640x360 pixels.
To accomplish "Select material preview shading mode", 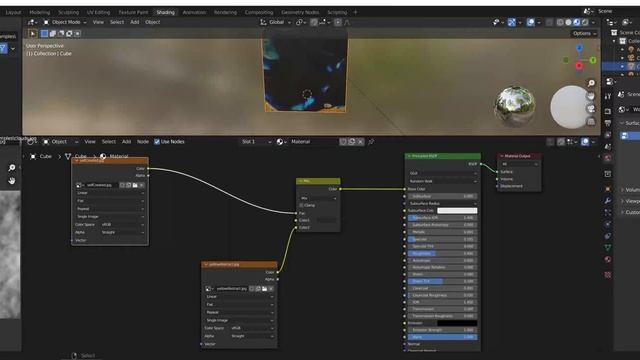I will tap(576, 22).
